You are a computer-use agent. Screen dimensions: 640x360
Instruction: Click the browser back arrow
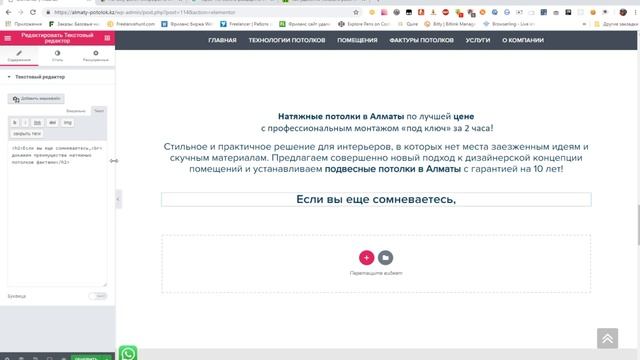(x=9, y=12)
